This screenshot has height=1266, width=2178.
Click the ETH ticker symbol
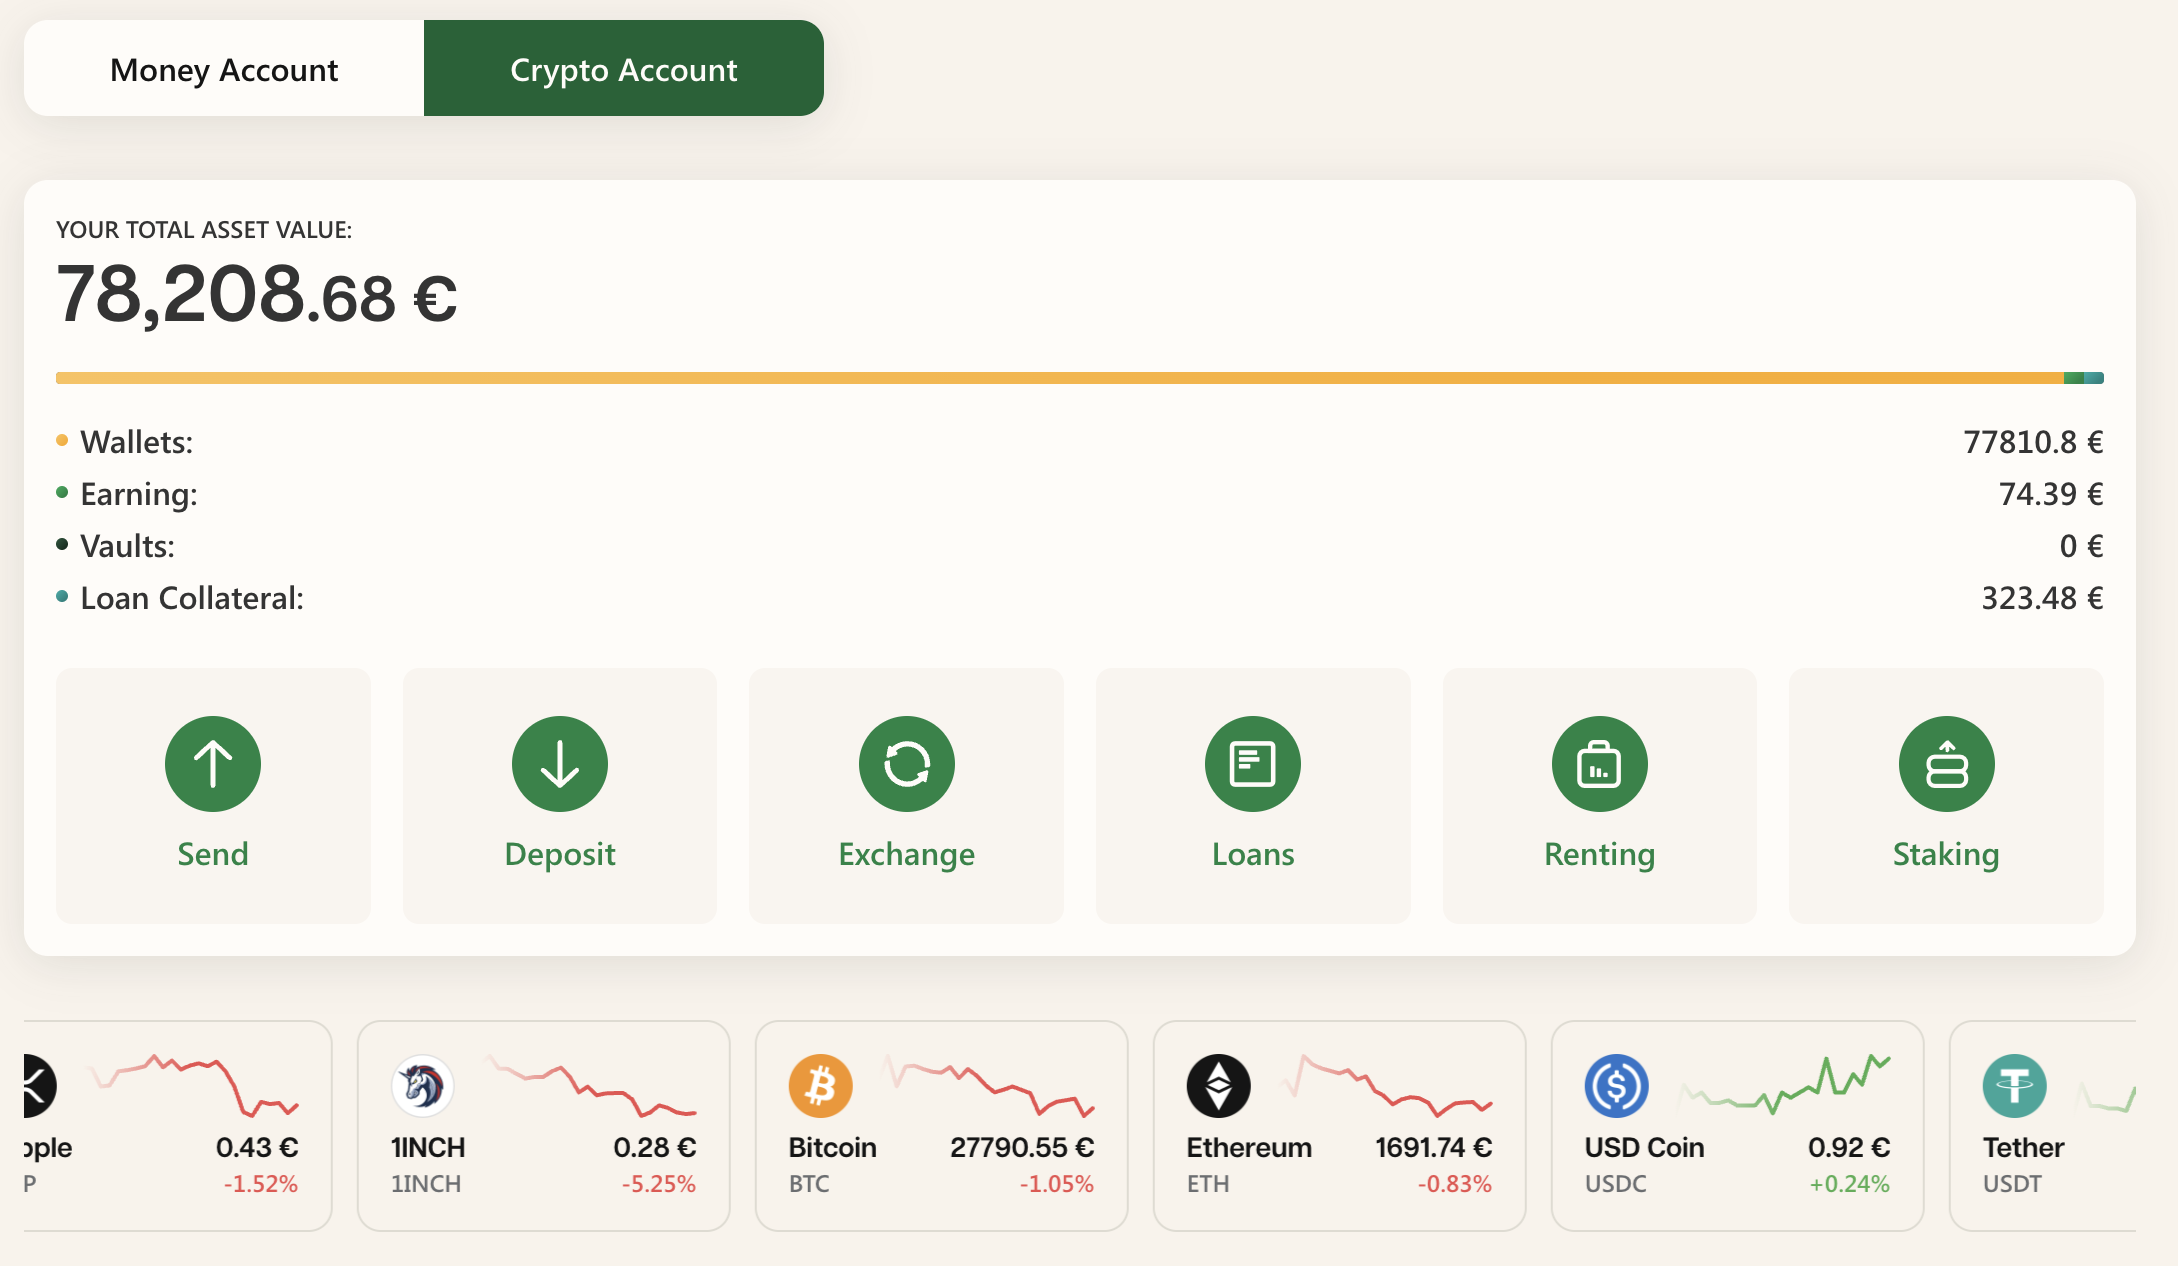(1208, 1184)
